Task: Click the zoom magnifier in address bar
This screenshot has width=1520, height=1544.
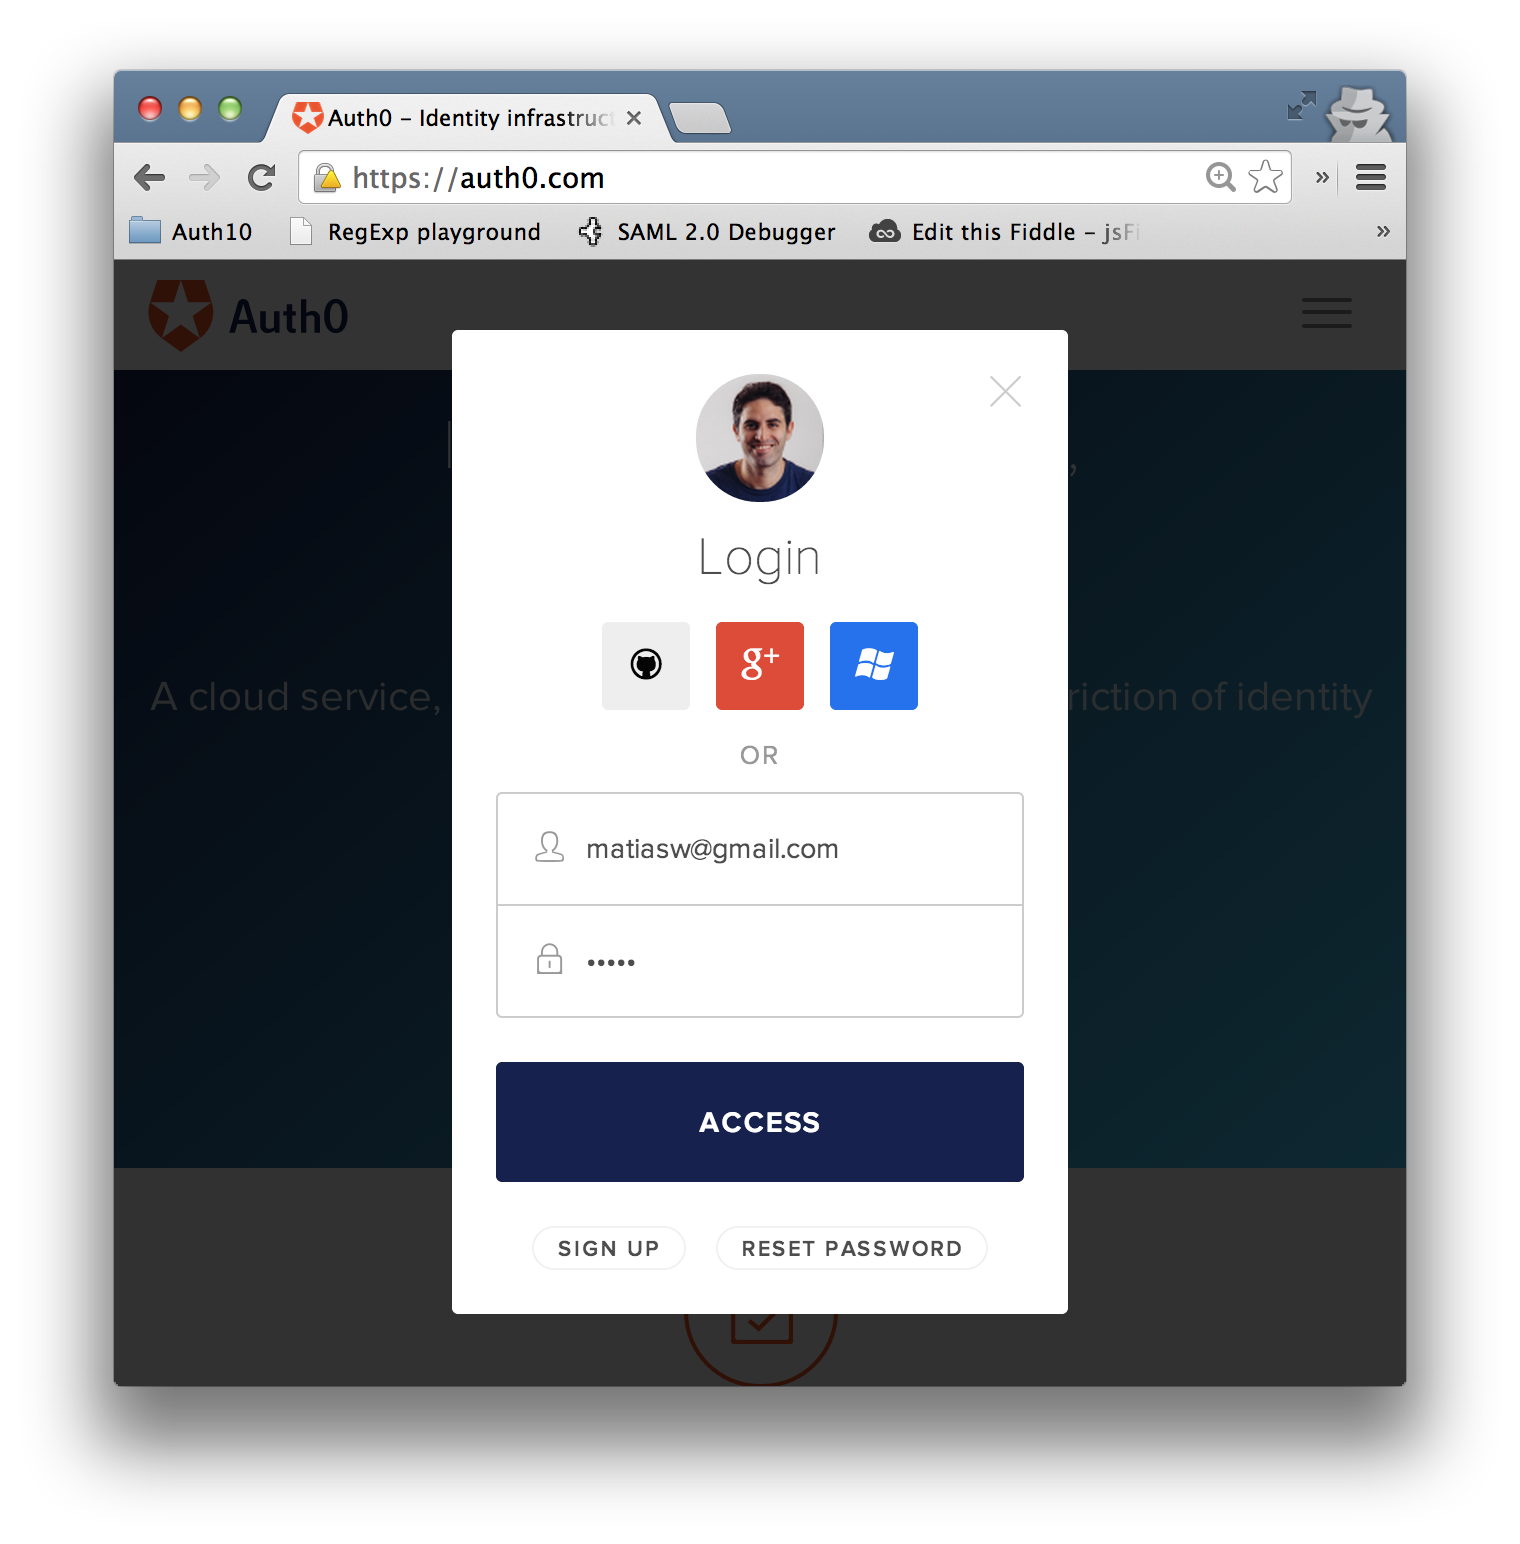Action: [1220, 177]
